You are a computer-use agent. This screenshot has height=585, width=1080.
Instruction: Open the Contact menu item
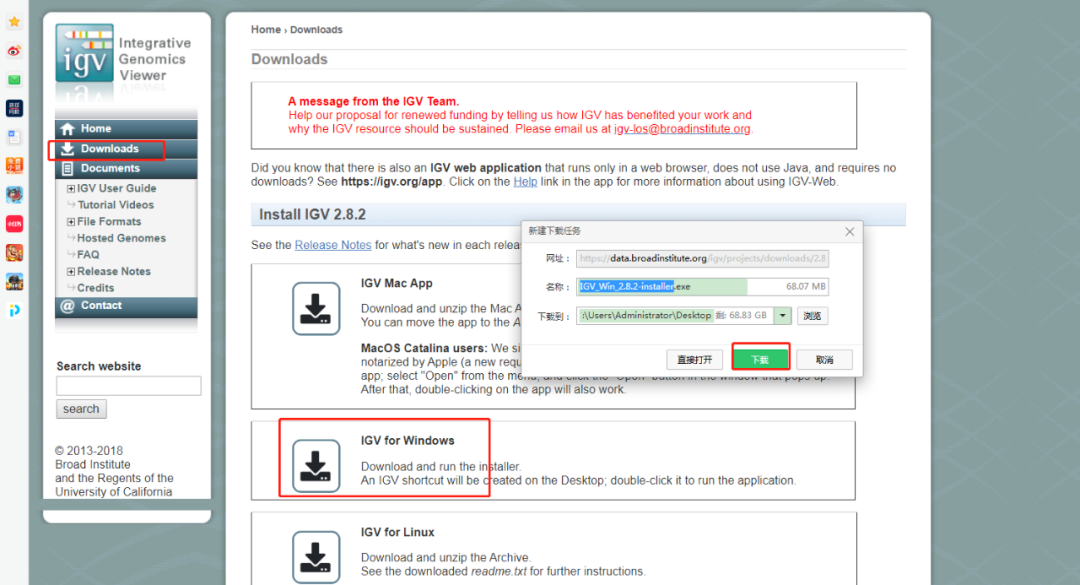pos(126,306)
